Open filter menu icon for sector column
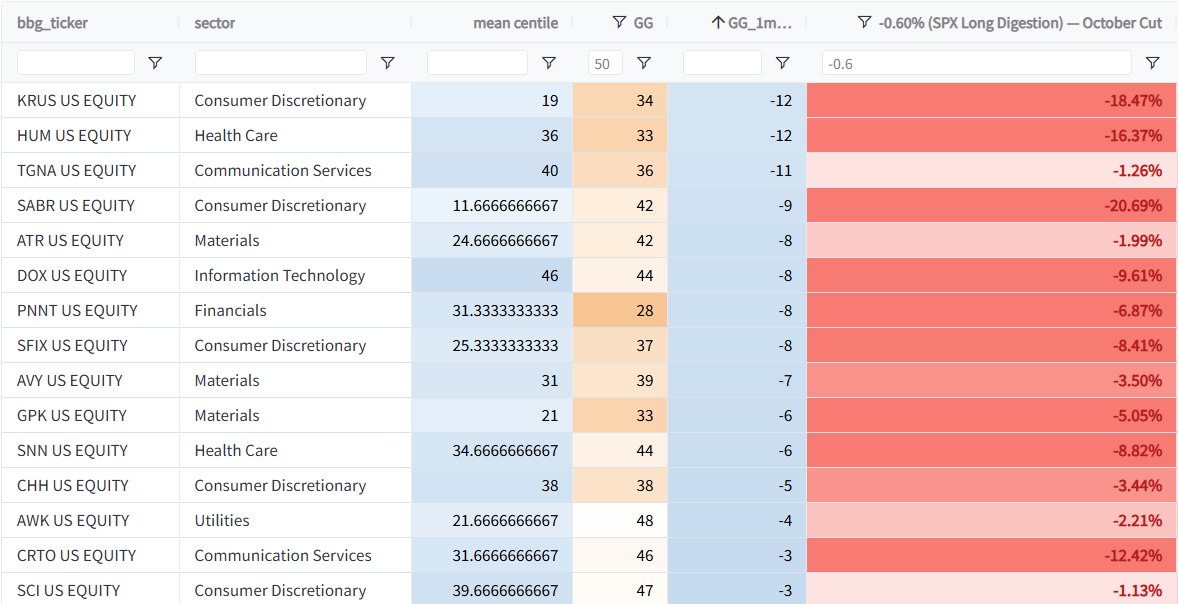The height and width of the screenshot is (604, 1178). (x=387, y=63)
